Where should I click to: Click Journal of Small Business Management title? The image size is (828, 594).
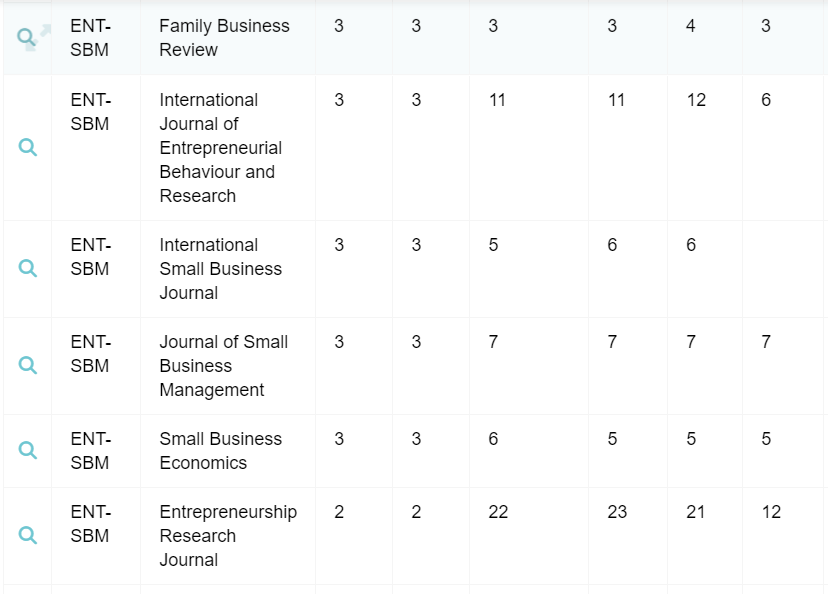click(x=223, y=366)
